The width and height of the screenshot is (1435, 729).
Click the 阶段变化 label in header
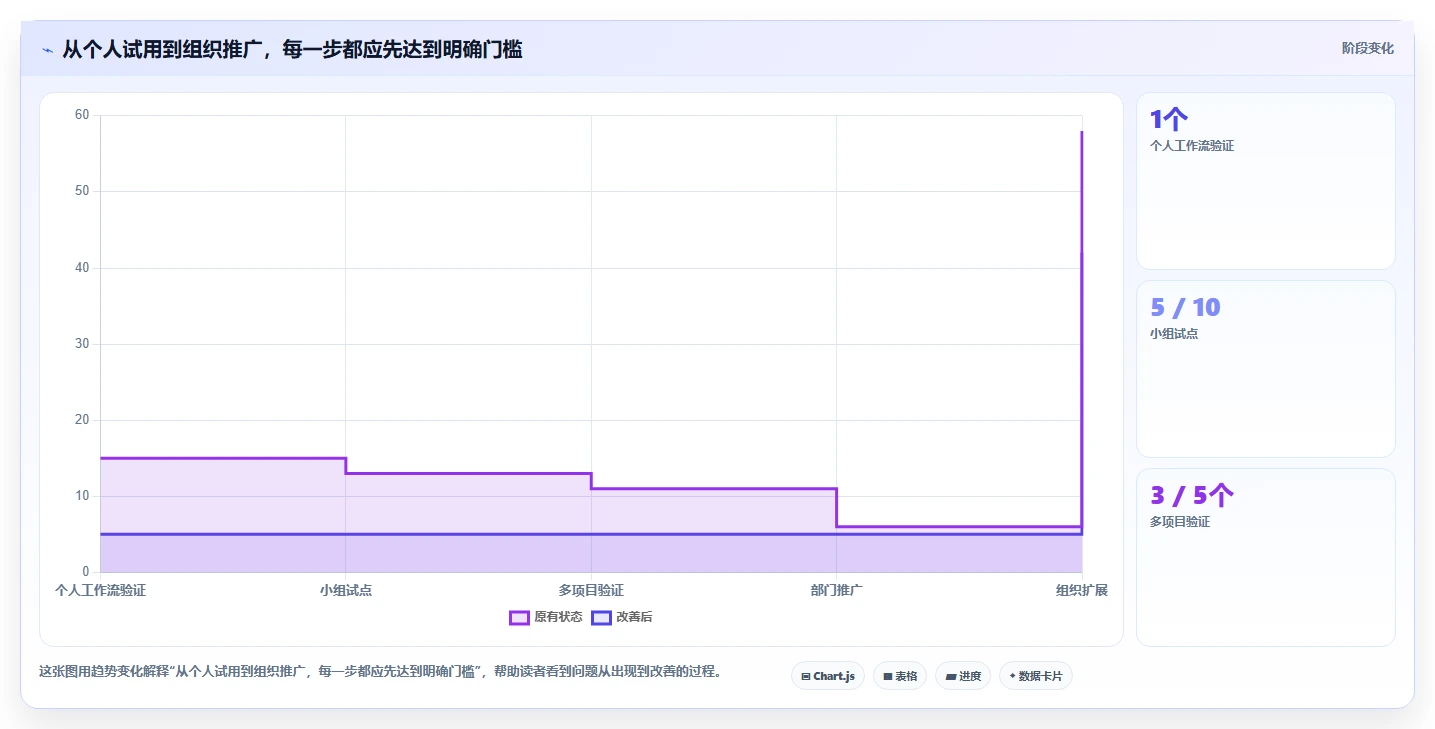[1367, 48]
